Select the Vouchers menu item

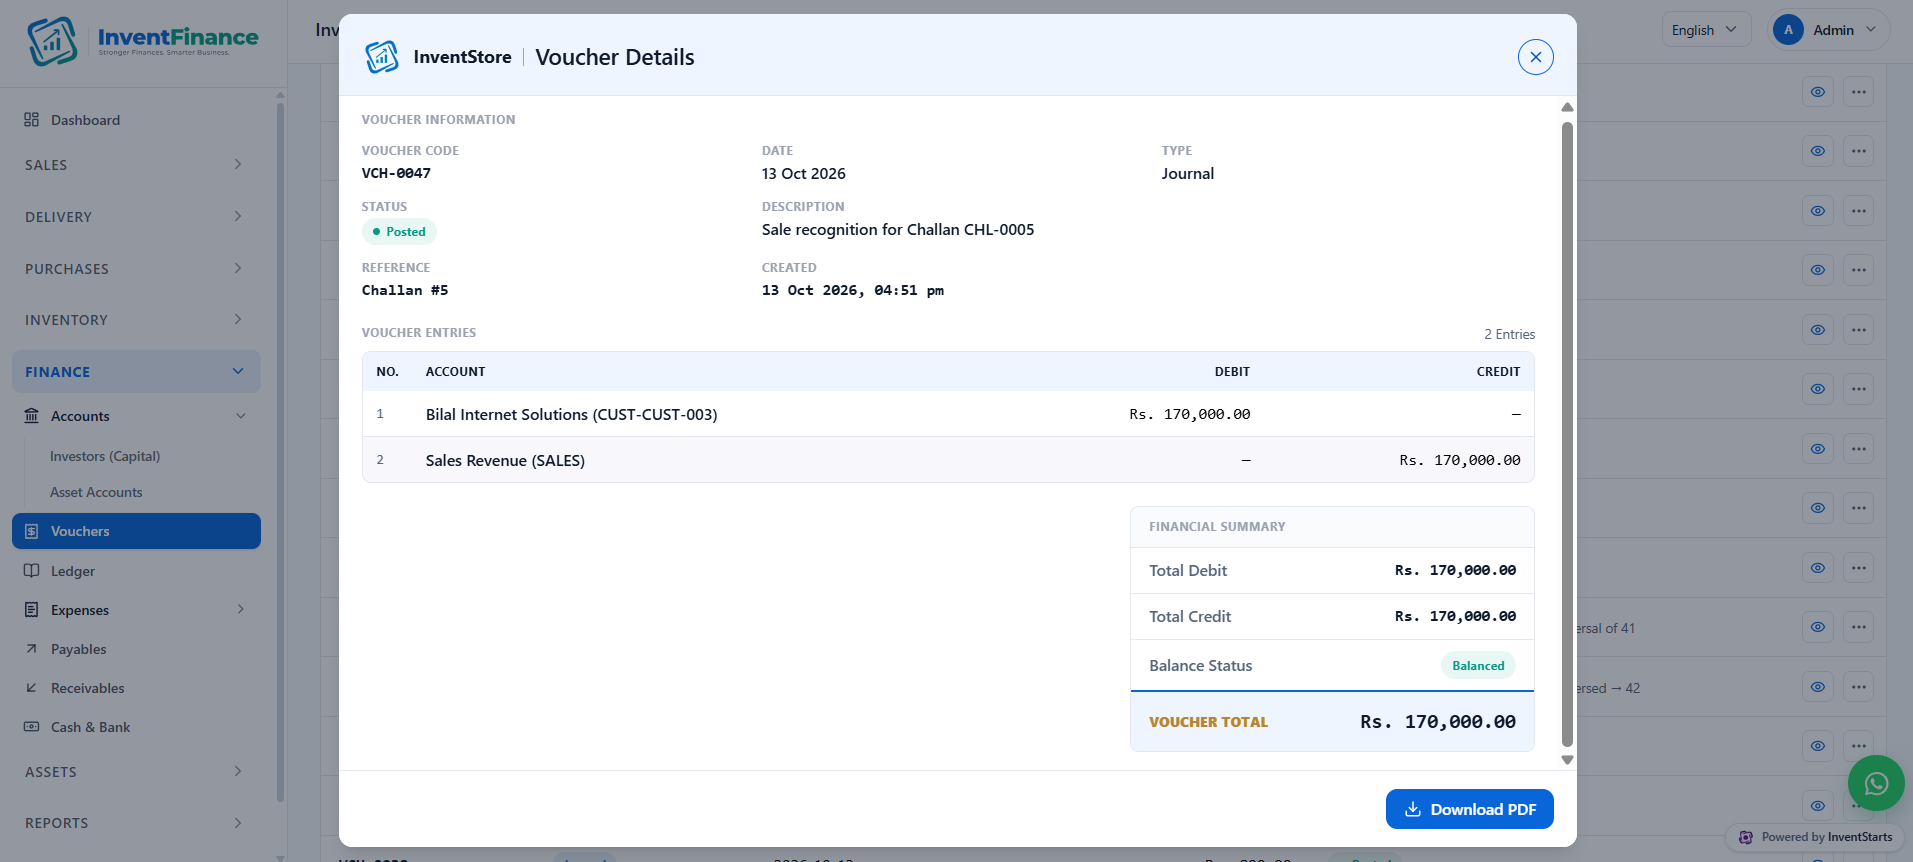click(136, 531)
